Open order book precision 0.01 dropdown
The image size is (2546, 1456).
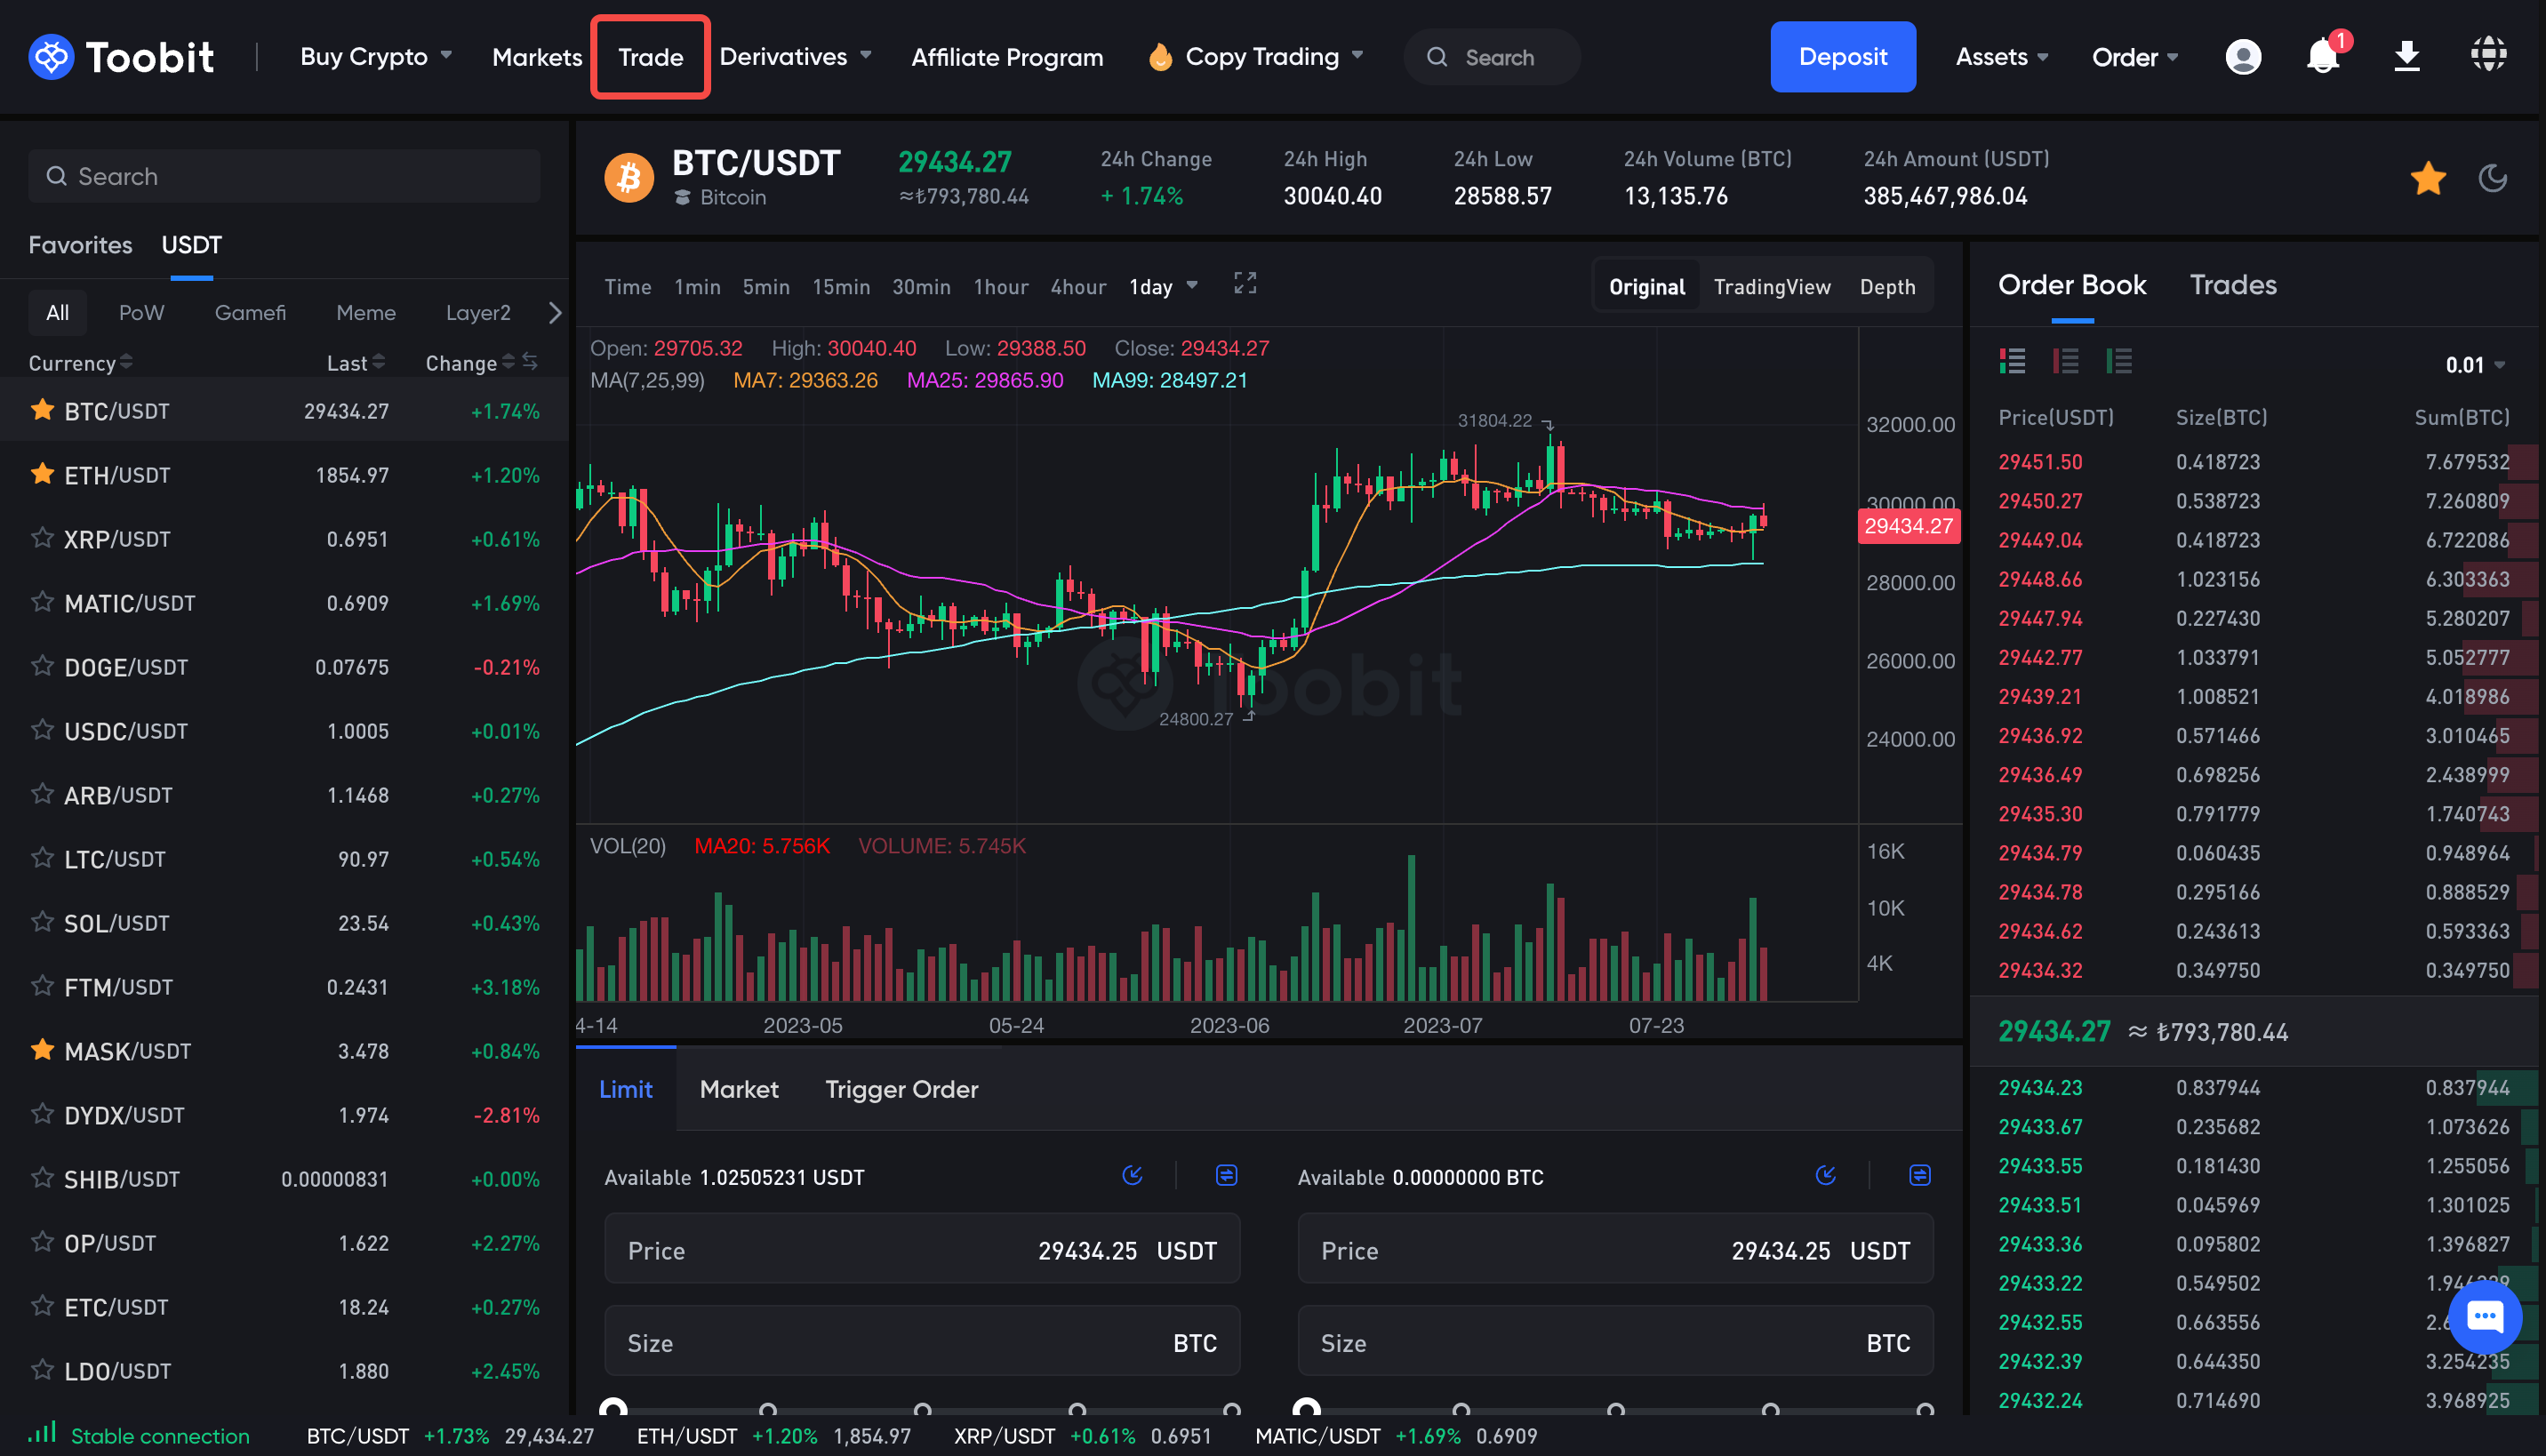pos(2475,365)
